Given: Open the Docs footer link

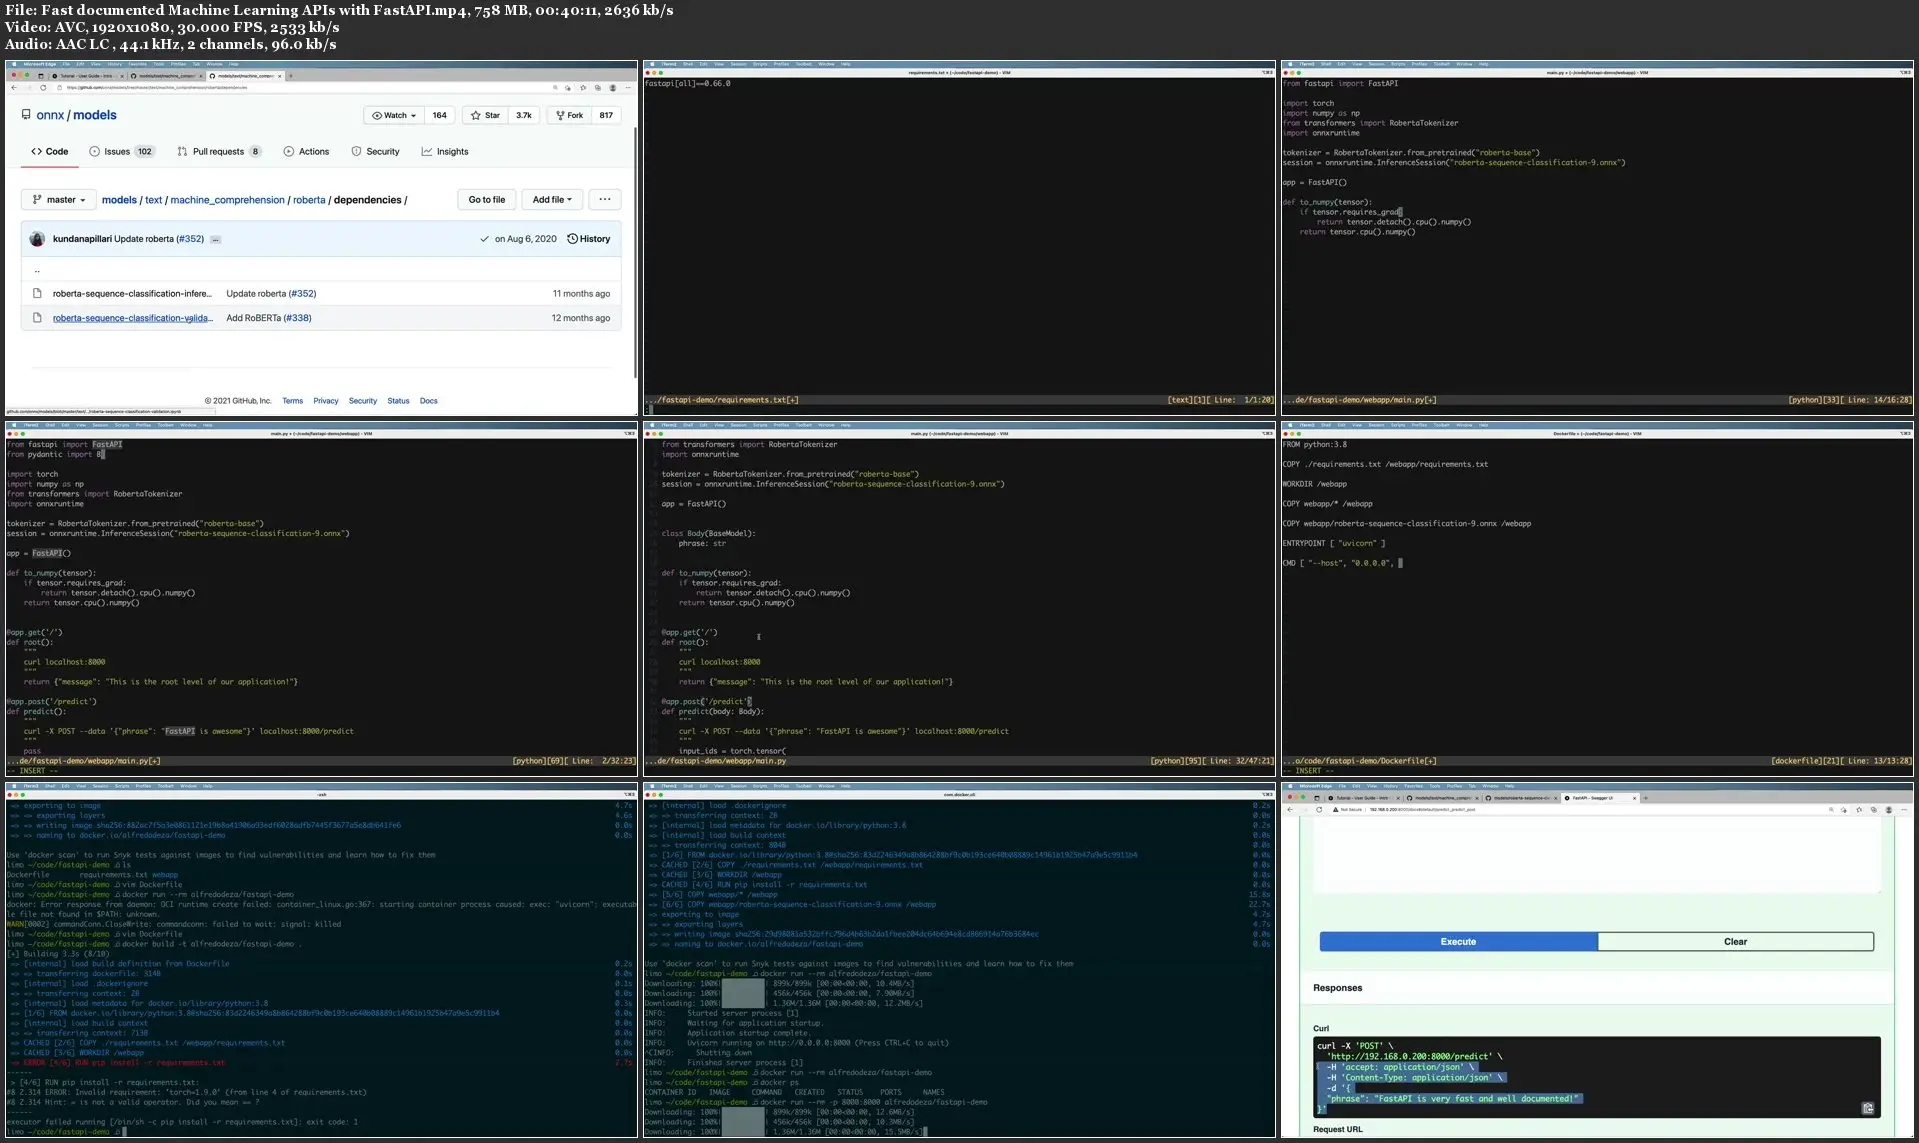Looking at the screenshot, I should click(x=428, y=401).
